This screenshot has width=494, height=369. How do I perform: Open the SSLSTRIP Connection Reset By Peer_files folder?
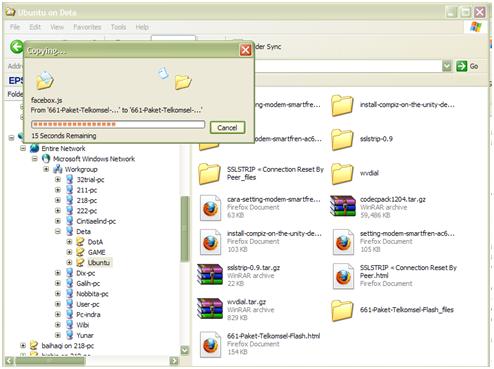209,174
